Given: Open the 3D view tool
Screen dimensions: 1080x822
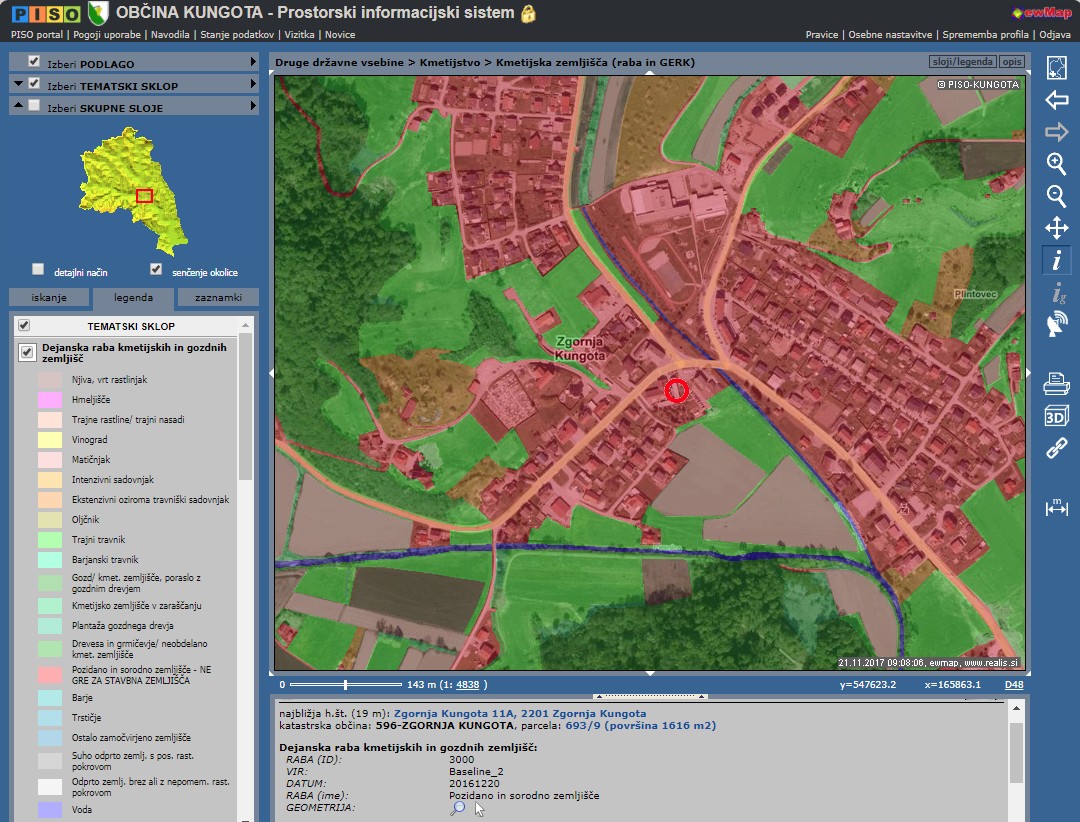Looking at the screenshot, I should pos(1056,416).
